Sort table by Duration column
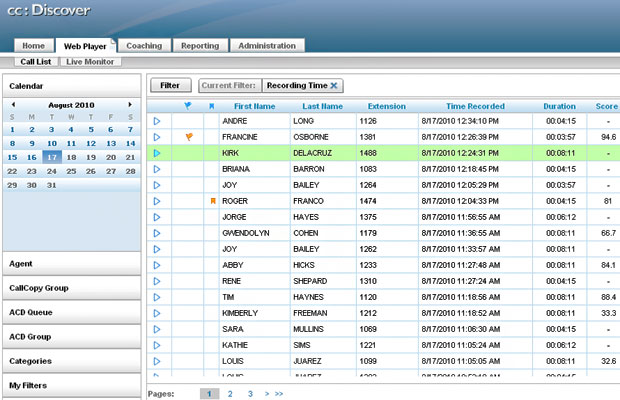 pyautogui.click(x=559, y=106)
